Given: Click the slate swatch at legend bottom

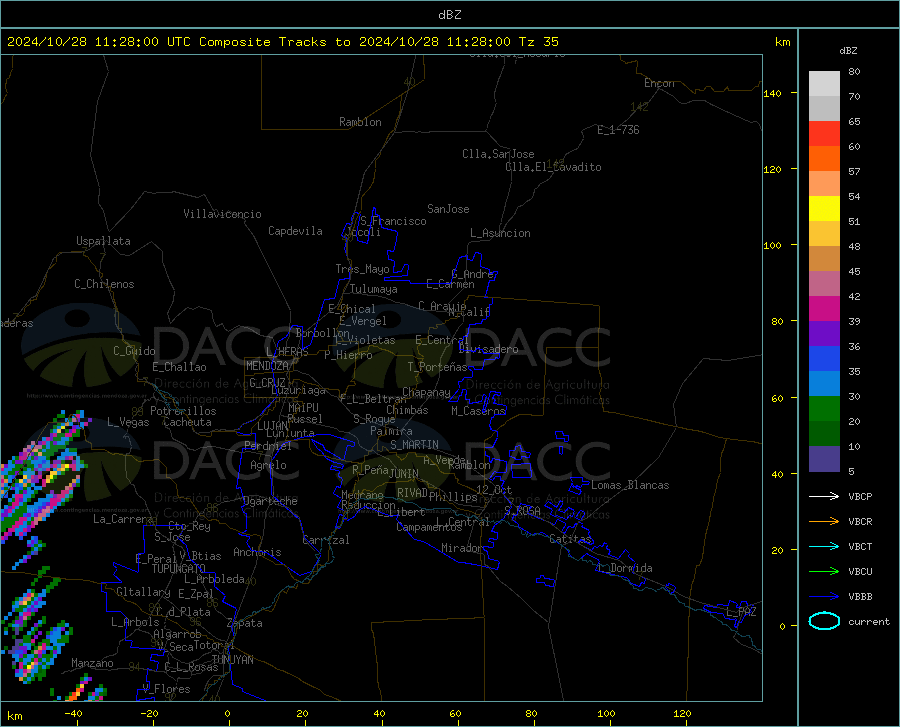Looking at the screenshot, I should pyautogui.click(x=824, y=459).
